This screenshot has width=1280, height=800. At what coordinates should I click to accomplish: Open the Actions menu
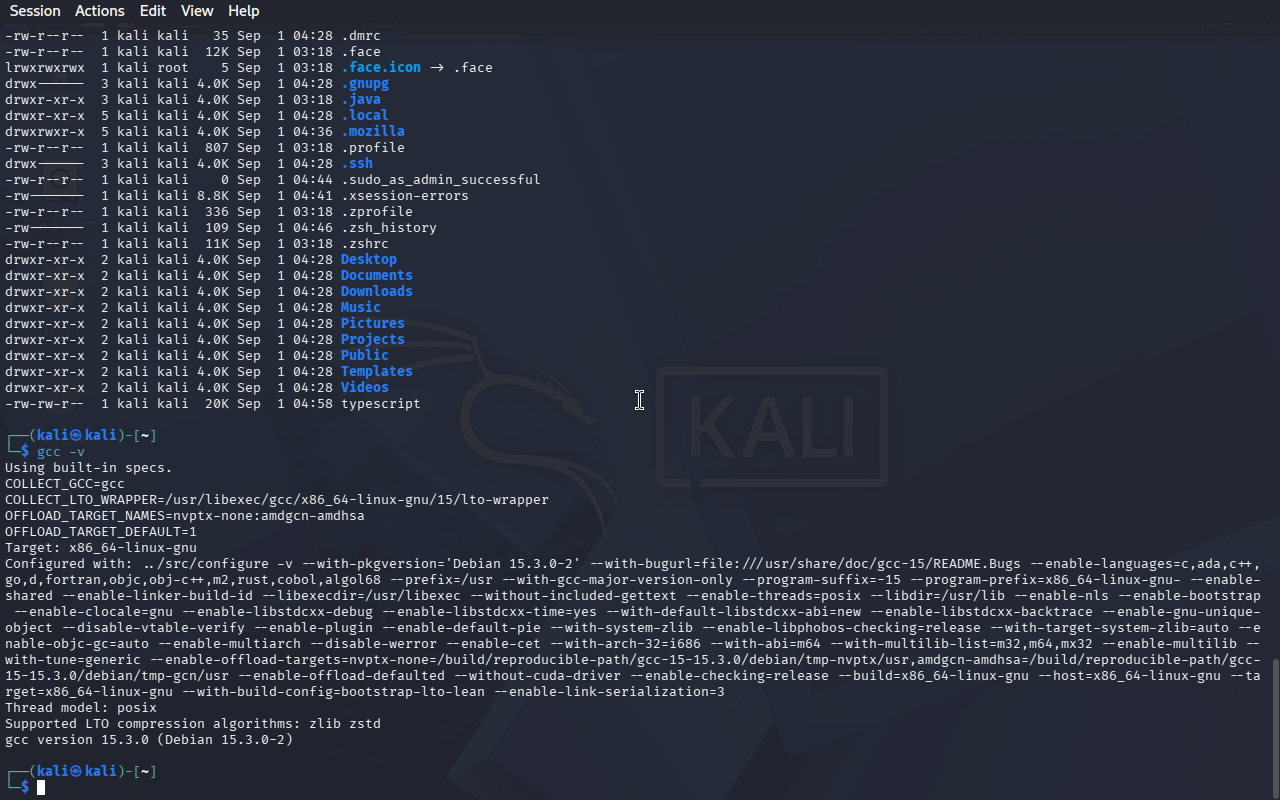pyautogui.click(x=100, y=11)
